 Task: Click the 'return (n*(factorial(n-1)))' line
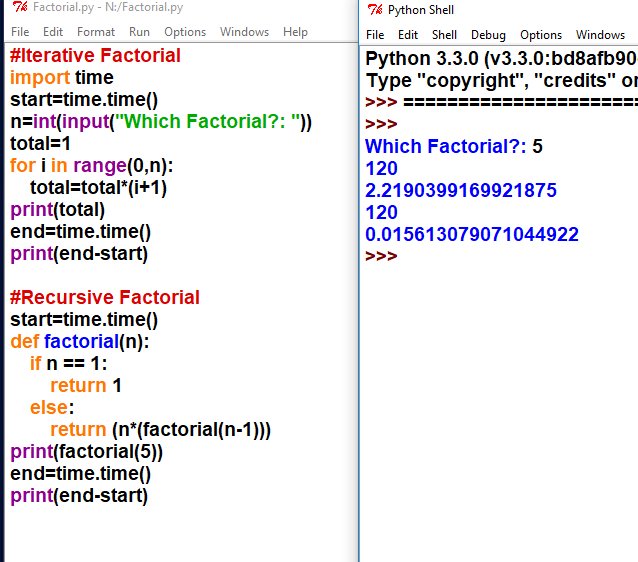[x=160, y=430]
